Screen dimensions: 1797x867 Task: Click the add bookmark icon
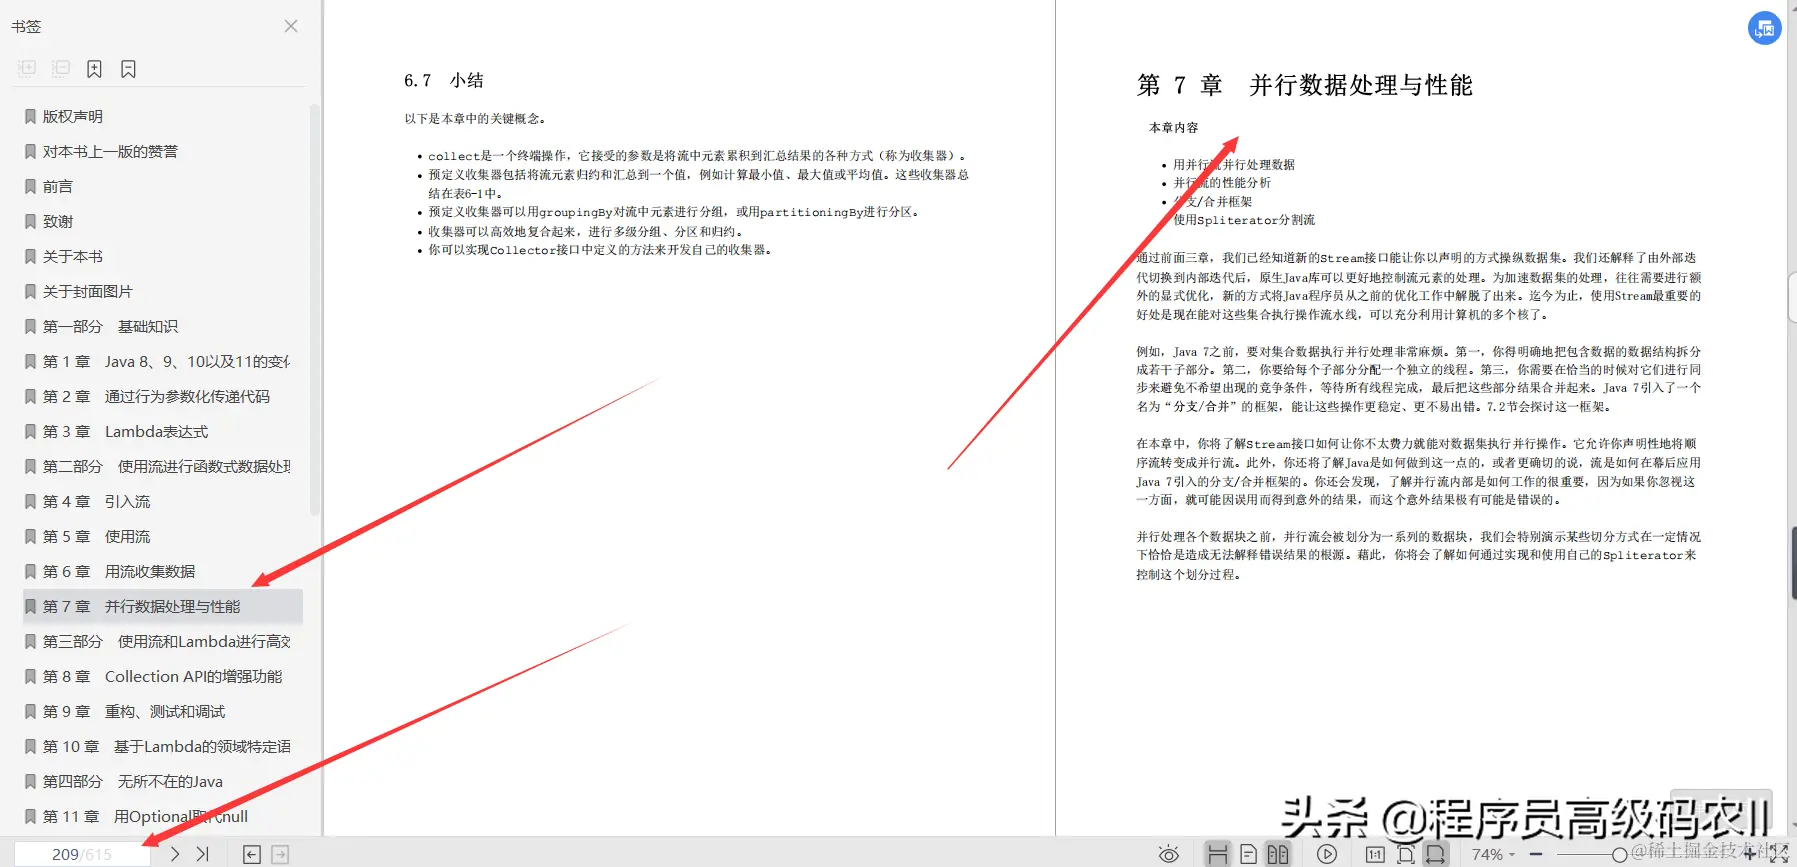[x=94, y=68]
